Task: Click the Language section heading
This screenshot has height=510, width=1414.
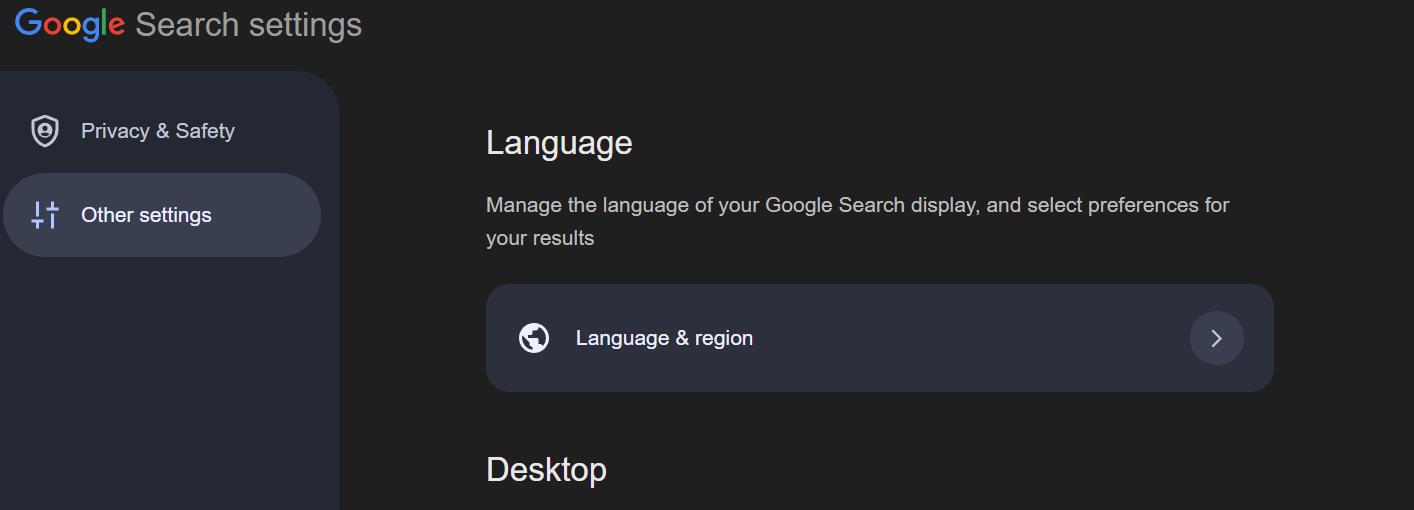Action: pyautogui.click(x=559, y=143)
